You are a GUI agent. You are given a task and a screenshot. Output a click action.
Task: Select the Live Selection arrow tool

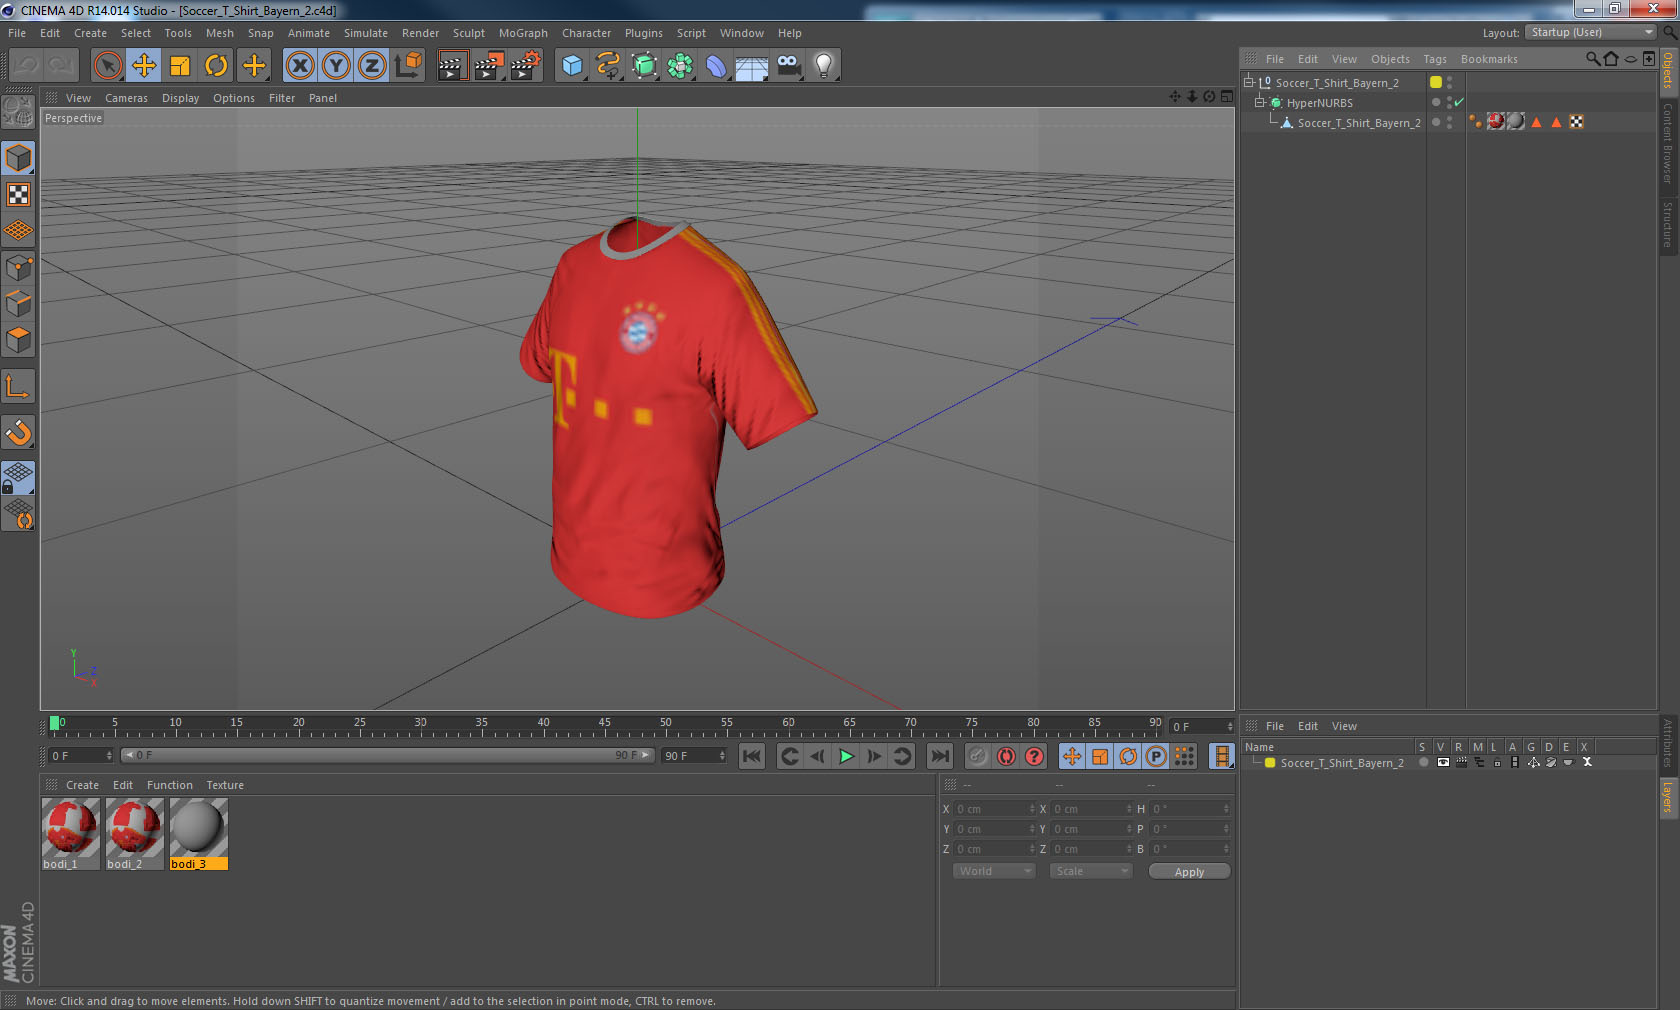107,66
